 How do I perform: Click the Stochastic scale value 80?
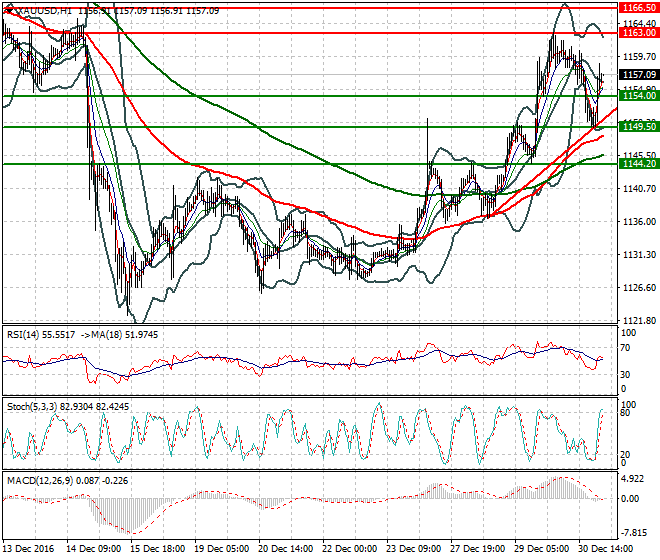[626, 413]
